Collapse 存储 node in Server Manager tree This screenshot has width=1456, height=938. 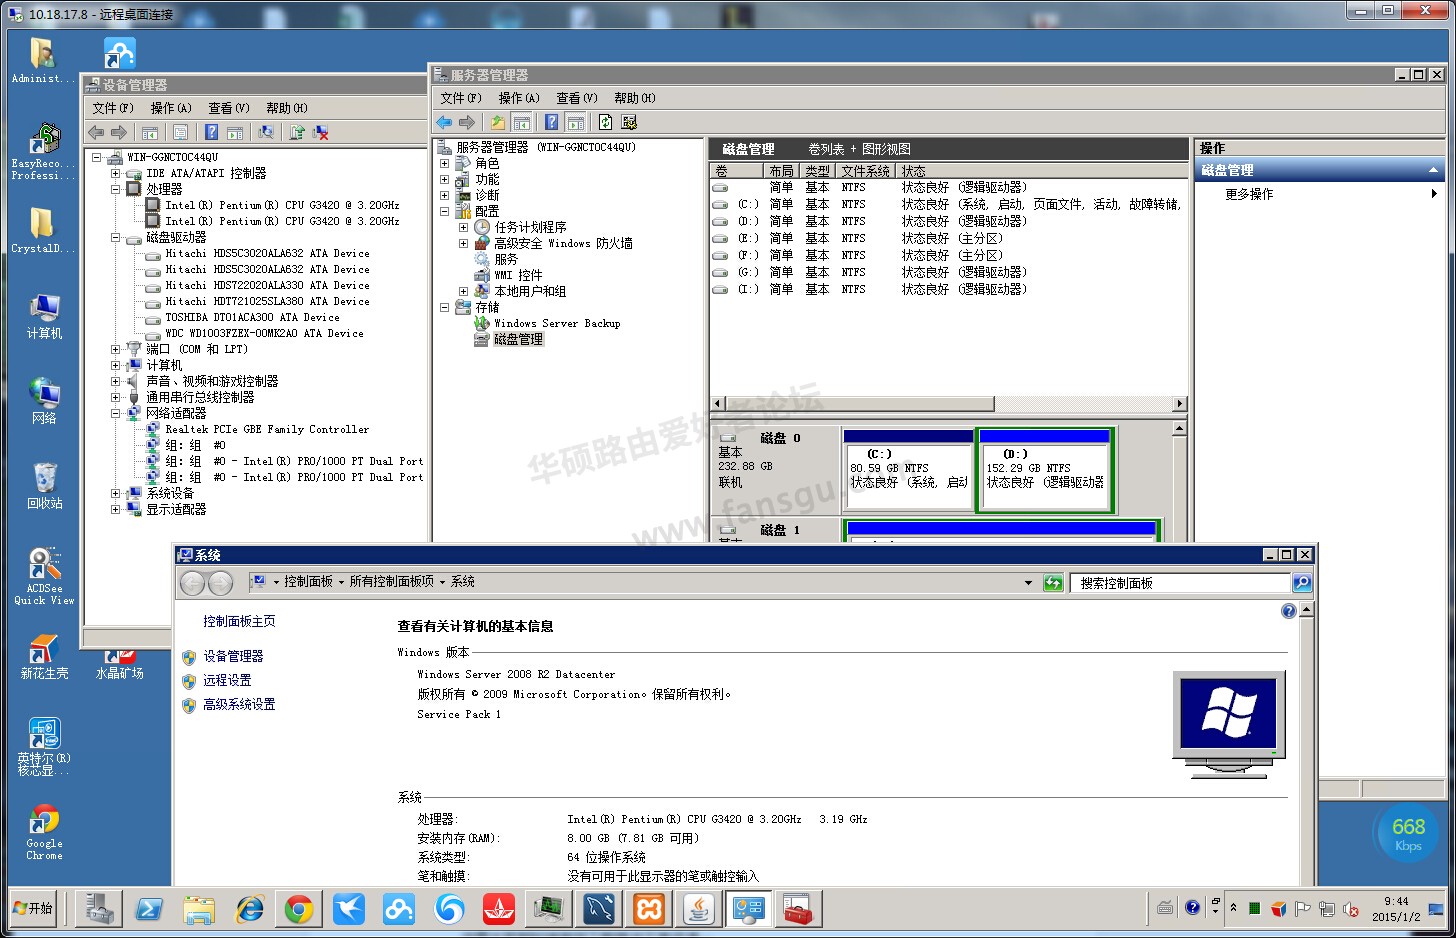445,308
